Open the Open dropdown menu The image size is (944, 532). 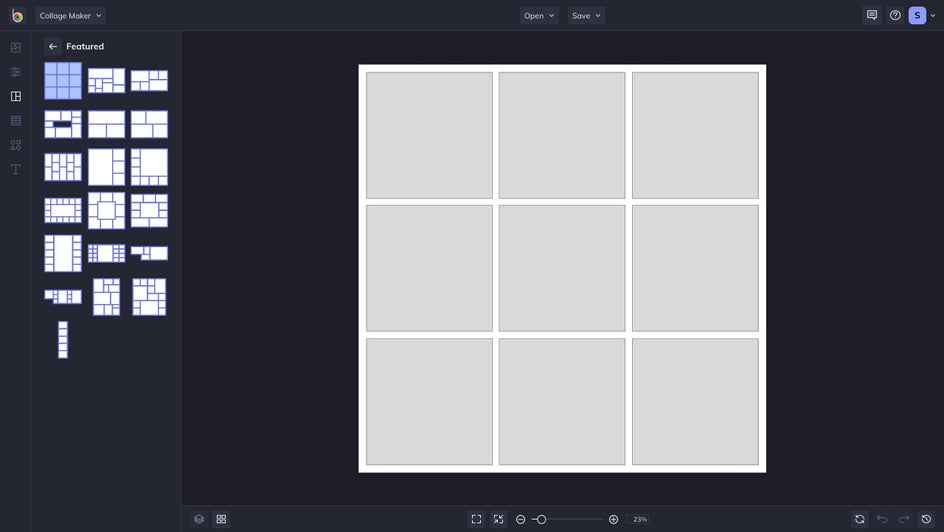[x=539, y=16]
